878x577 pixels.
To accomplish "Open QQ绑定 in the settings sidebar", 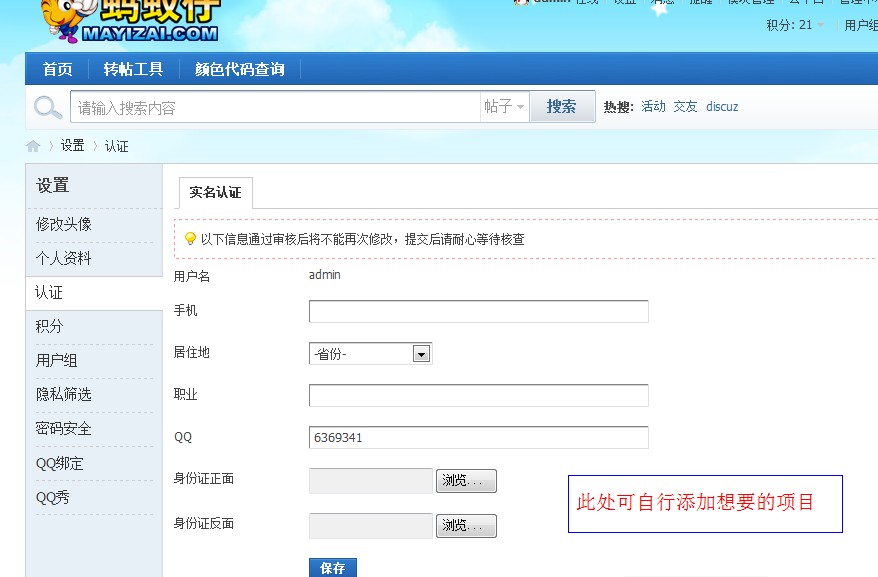I will click(x=59, y=463).
